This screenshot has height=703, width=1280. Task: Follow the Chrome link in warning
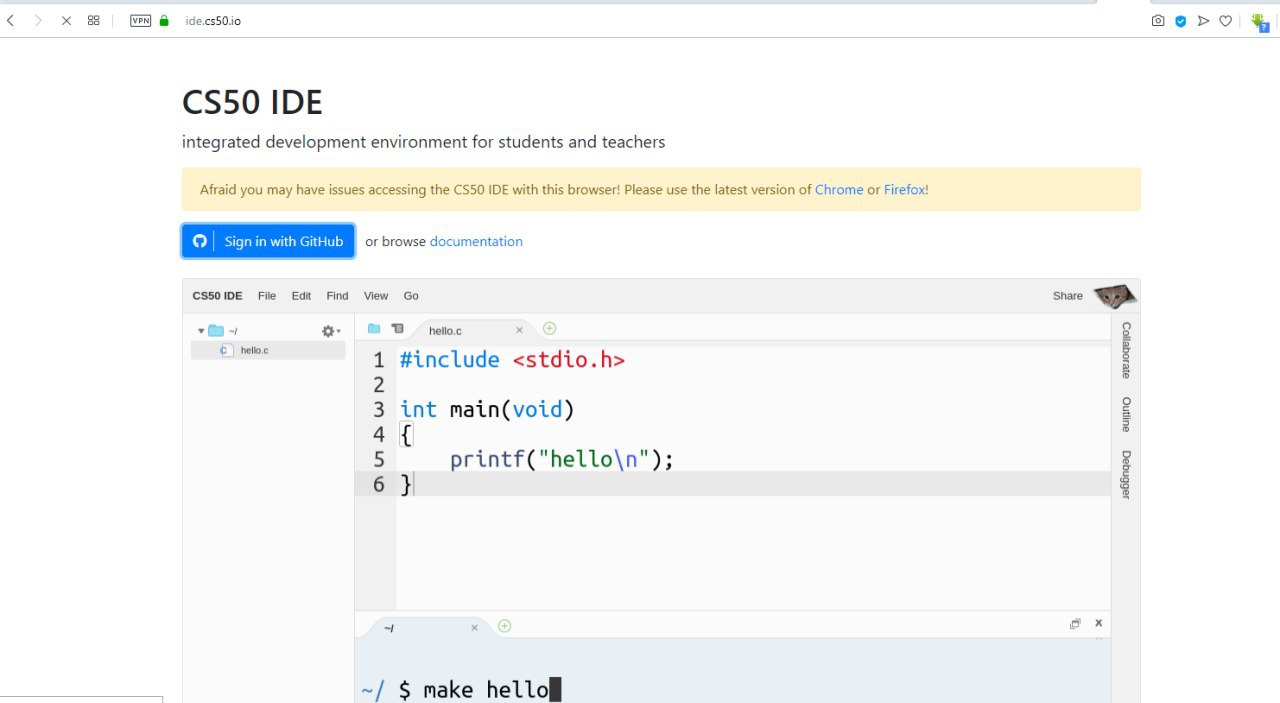click(839, 189)
